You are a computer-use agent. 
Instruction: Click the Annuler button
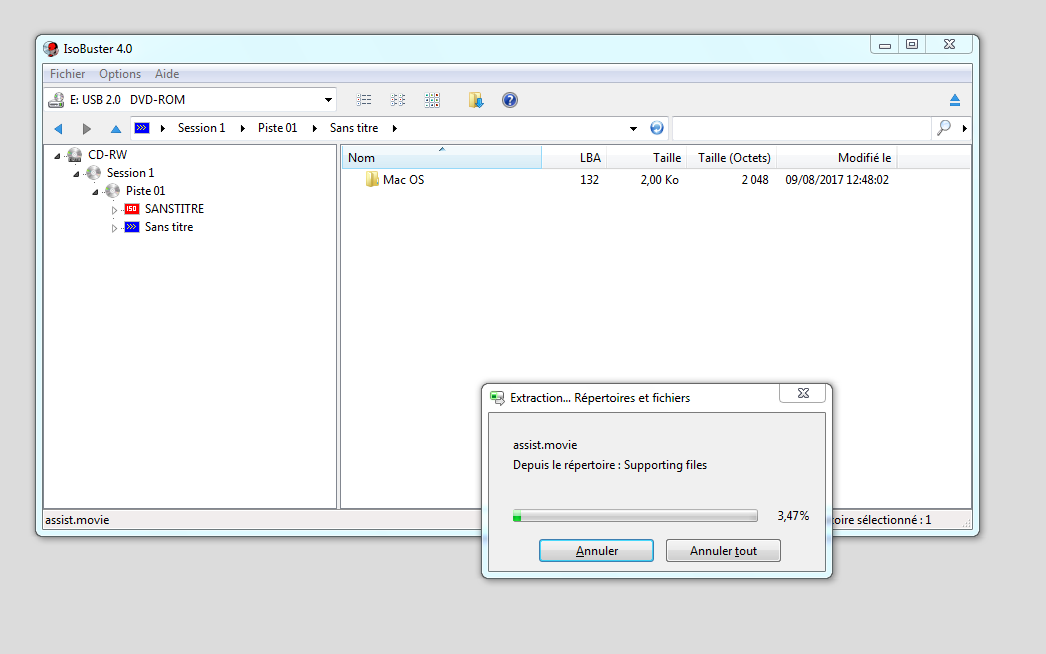(596, 551)
